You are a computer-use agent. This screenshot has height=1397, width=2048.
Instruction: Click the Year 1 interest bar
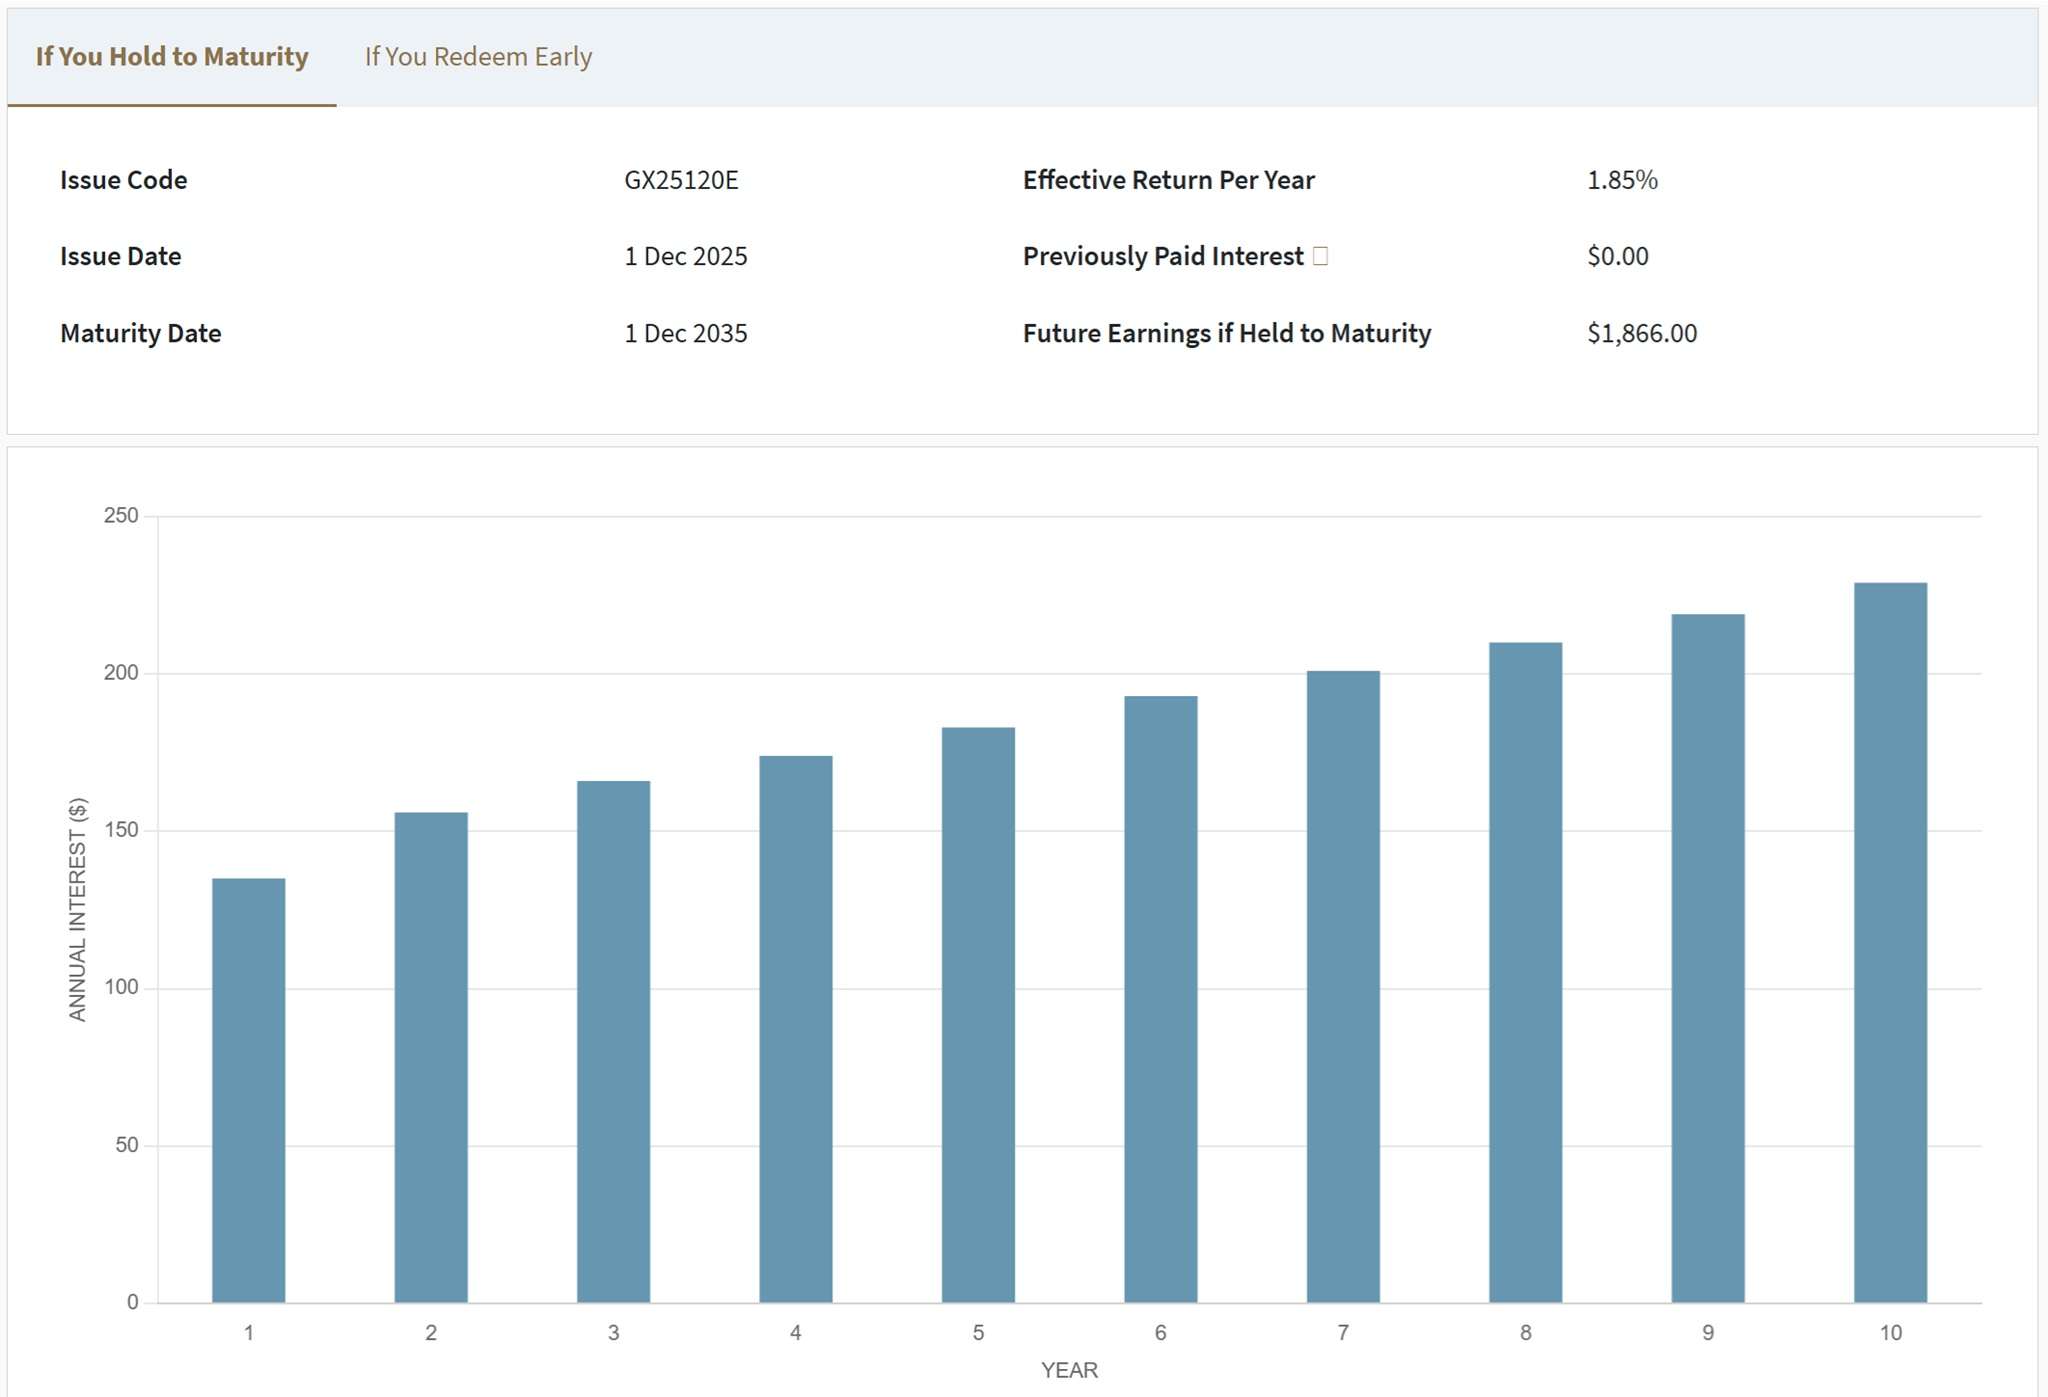point(248,1090)
